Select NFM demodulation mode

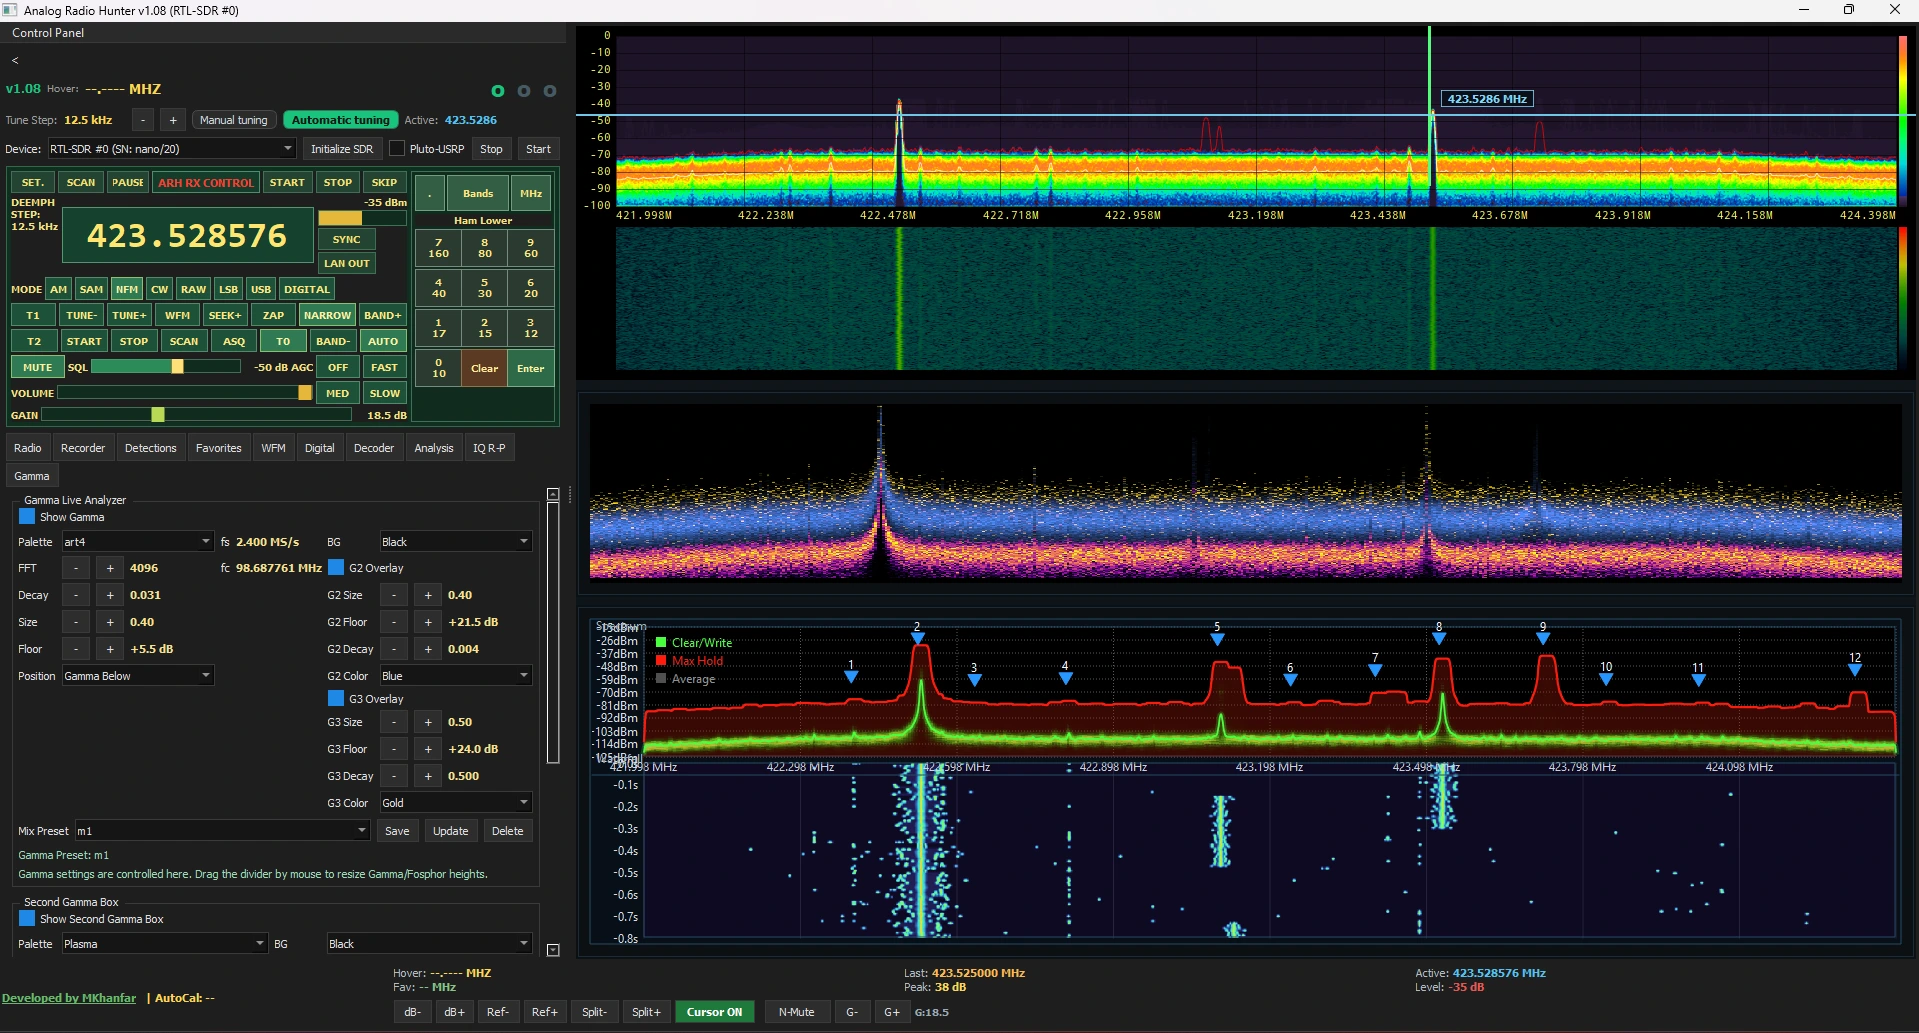pyautogui.click(x=126, y=289)
